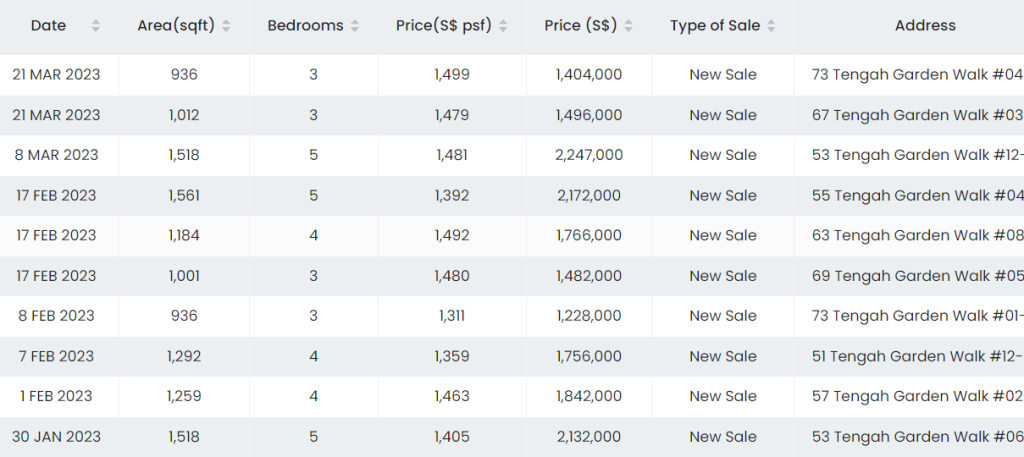Click area value 1,561 sqft
The image size is (1024, 457).
point(184,196)
